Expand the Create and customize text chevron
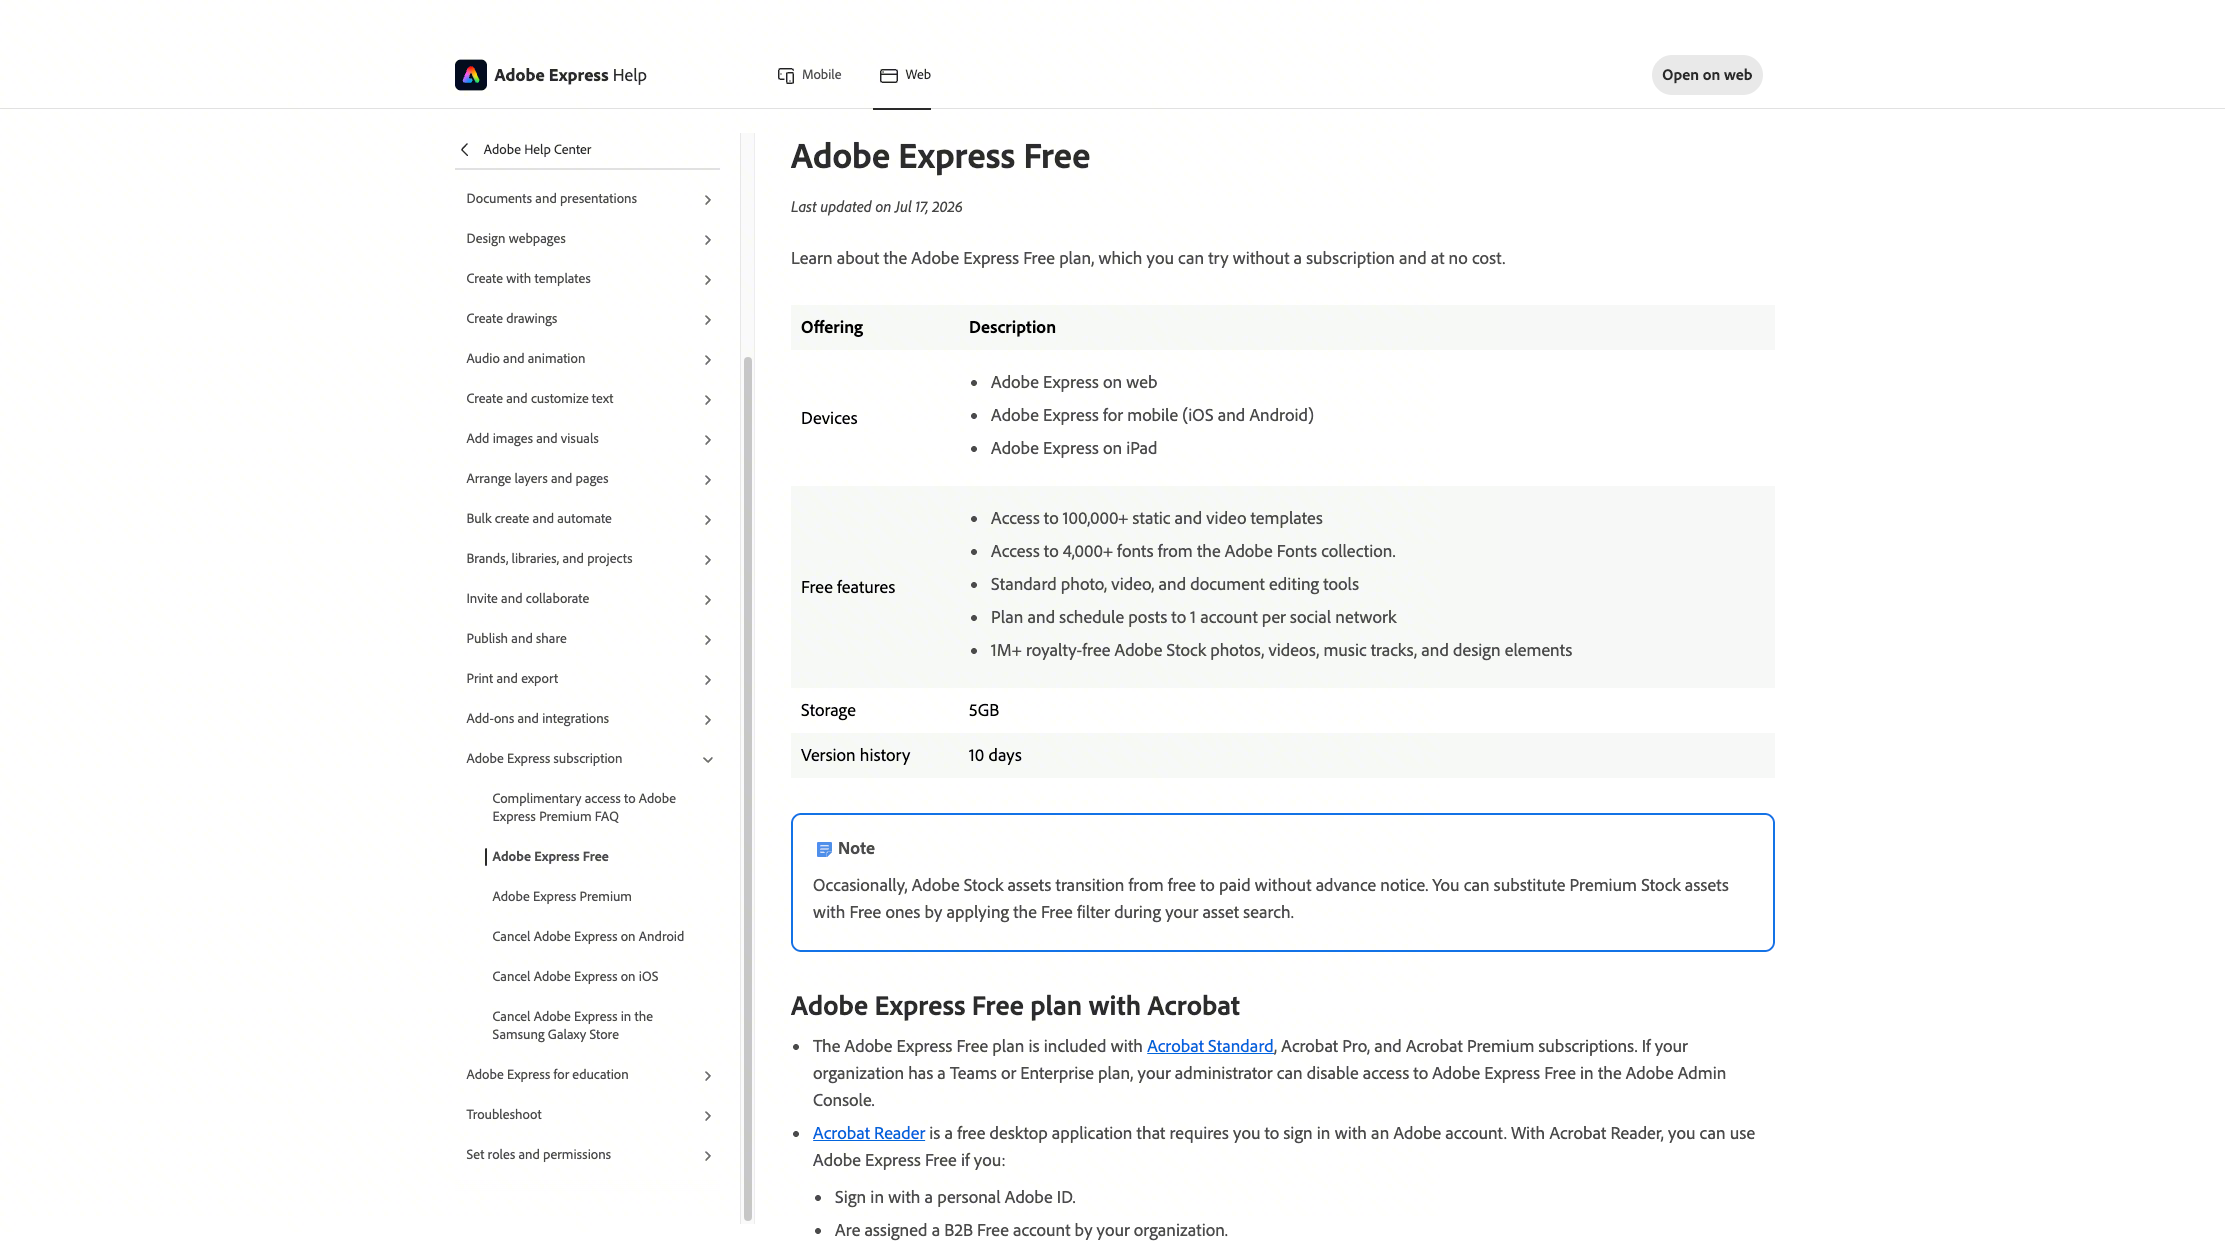Image resolution: width=2225 pixels, height=1259 pixels. point(708,400)
